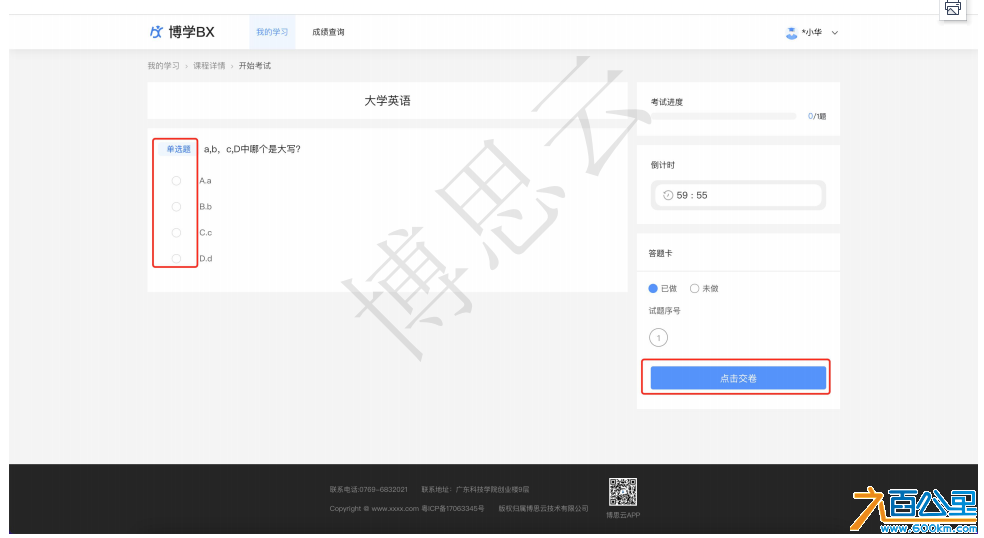
Task: Click question text a,b, c,D中哪个是大写?
Action: click(252, 149)
